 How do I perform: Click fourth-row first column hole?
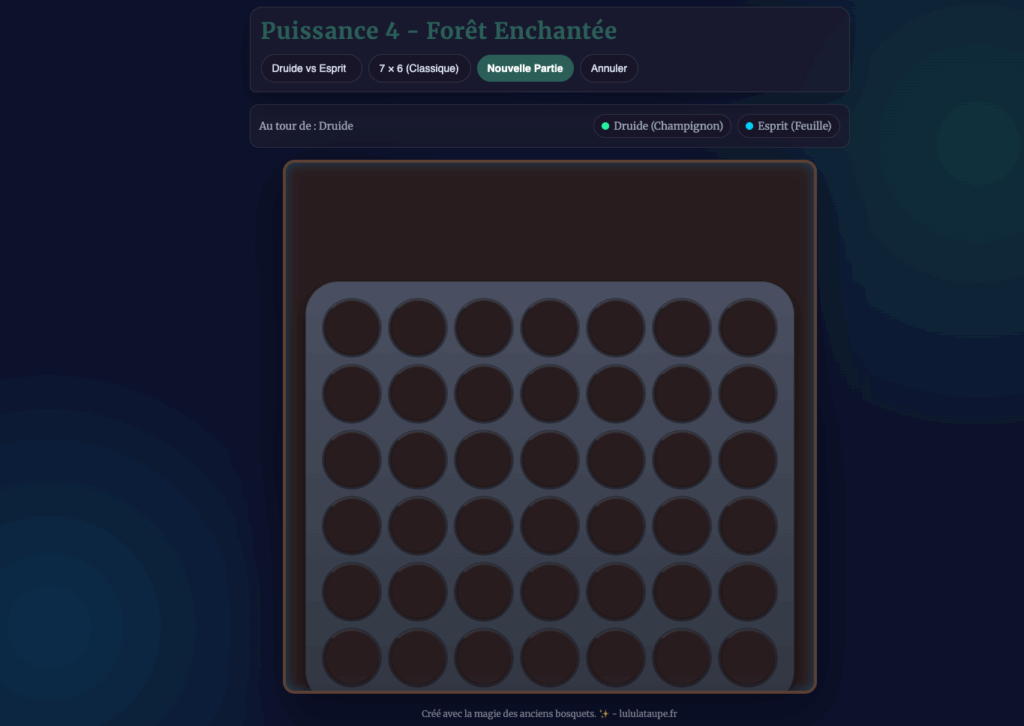point(351,526)
